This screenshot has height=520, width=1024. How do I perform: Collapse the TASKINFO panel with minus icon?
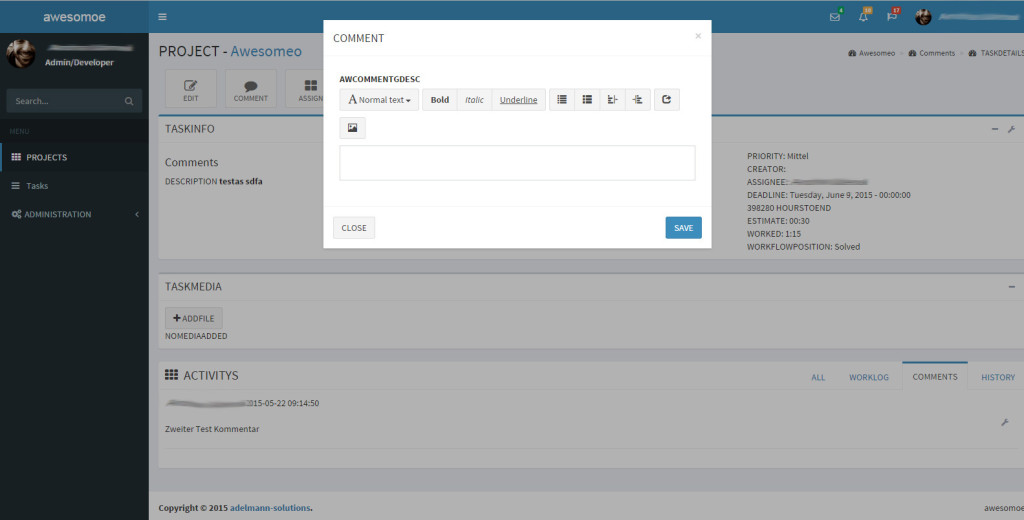(995, 129)
